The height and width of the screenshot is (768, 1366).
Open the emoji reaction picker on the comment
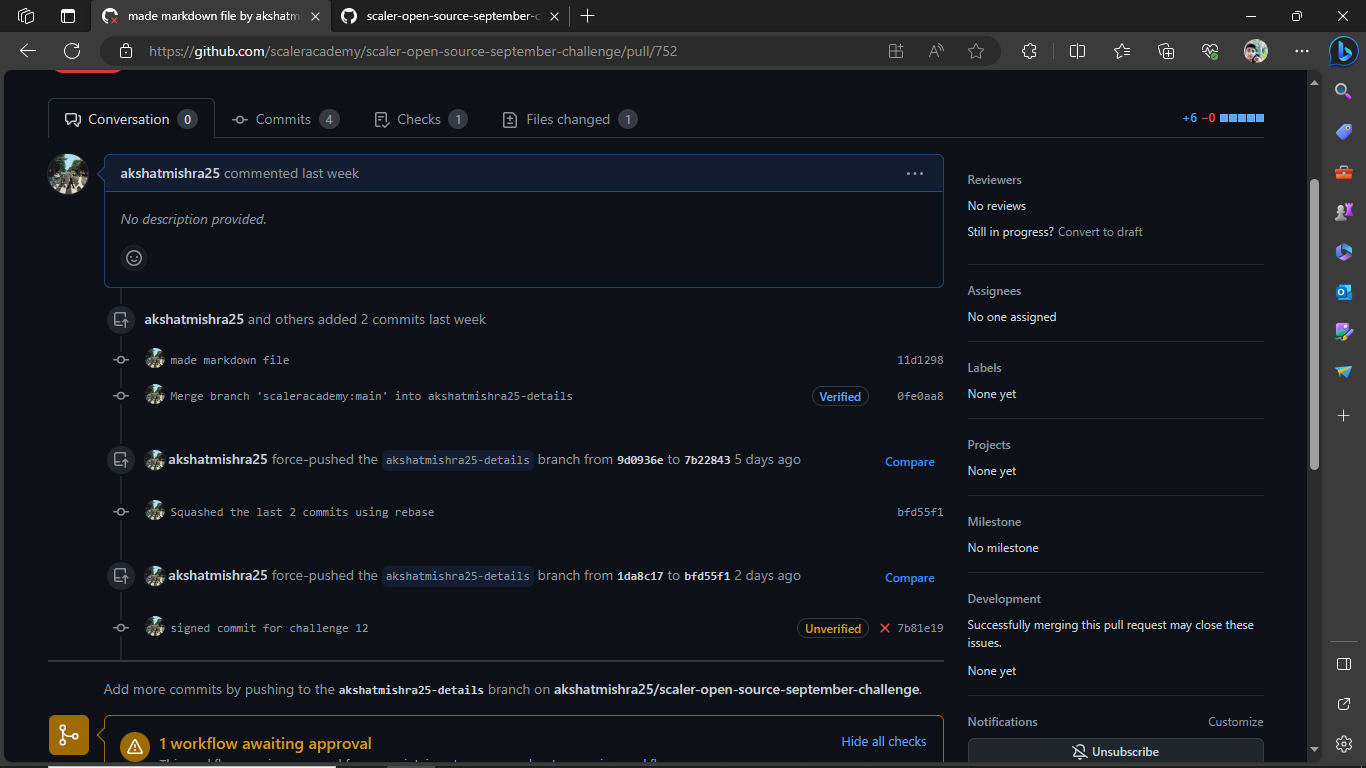click(x=134, y=258)
